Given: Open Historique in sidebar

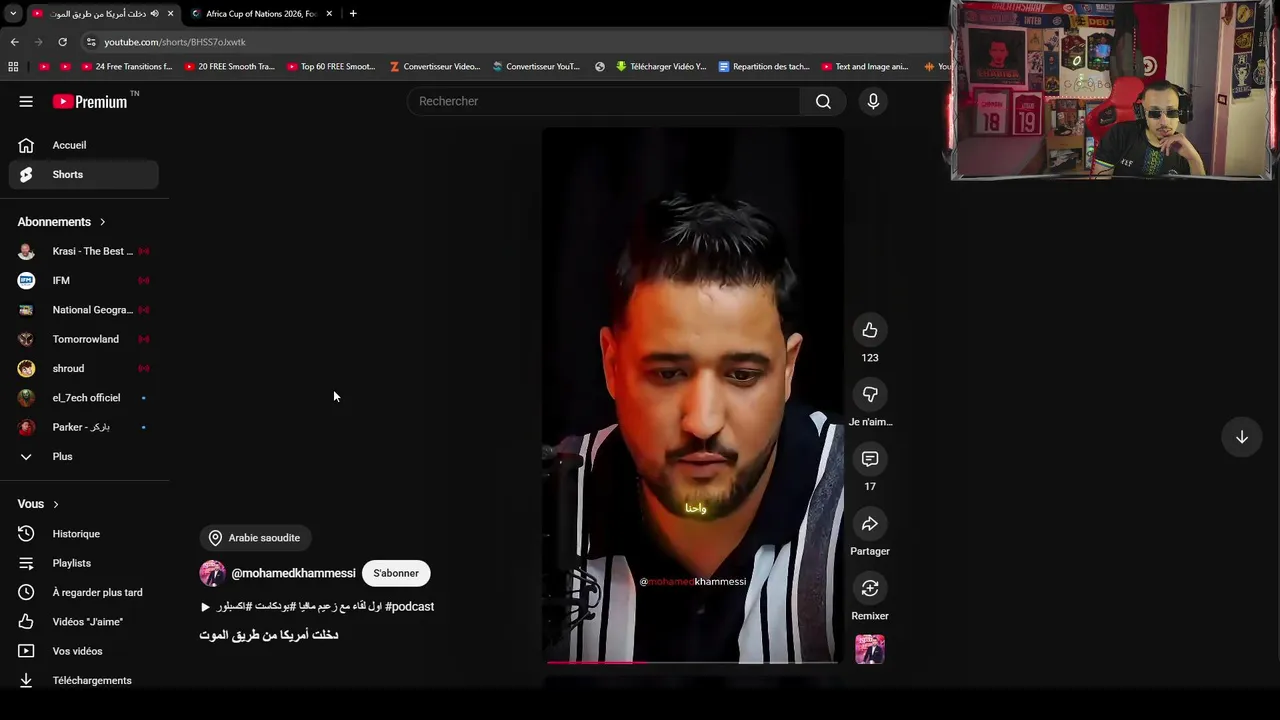Looking at the screenshot, I should (x=84, y=534).
